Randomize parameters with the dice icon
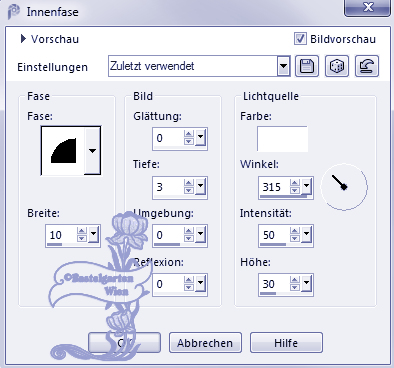 [337, 66]
